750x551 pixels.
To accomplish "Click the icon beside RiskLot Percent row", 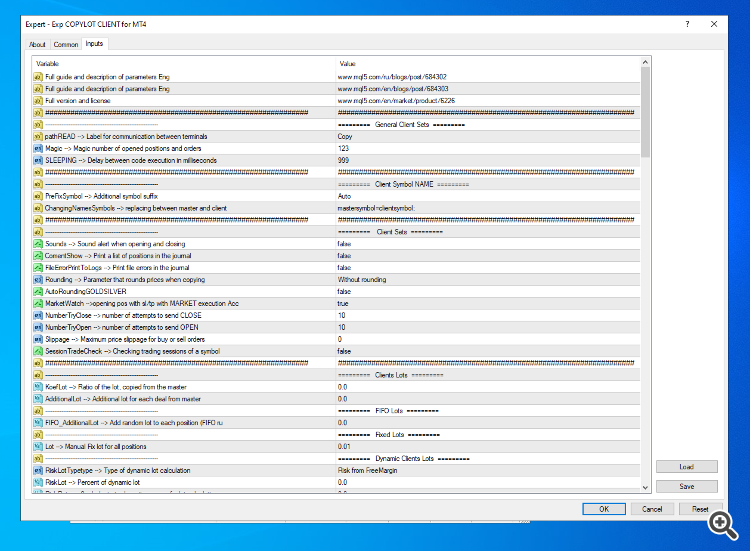I will coord(38,483).
